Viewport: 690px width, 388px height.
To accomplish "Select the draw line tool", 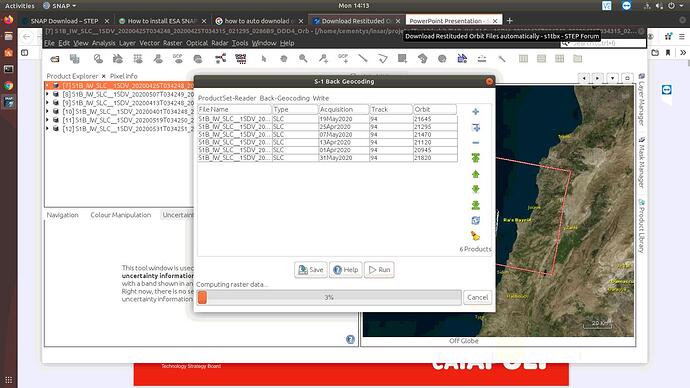I will point(363,59).
